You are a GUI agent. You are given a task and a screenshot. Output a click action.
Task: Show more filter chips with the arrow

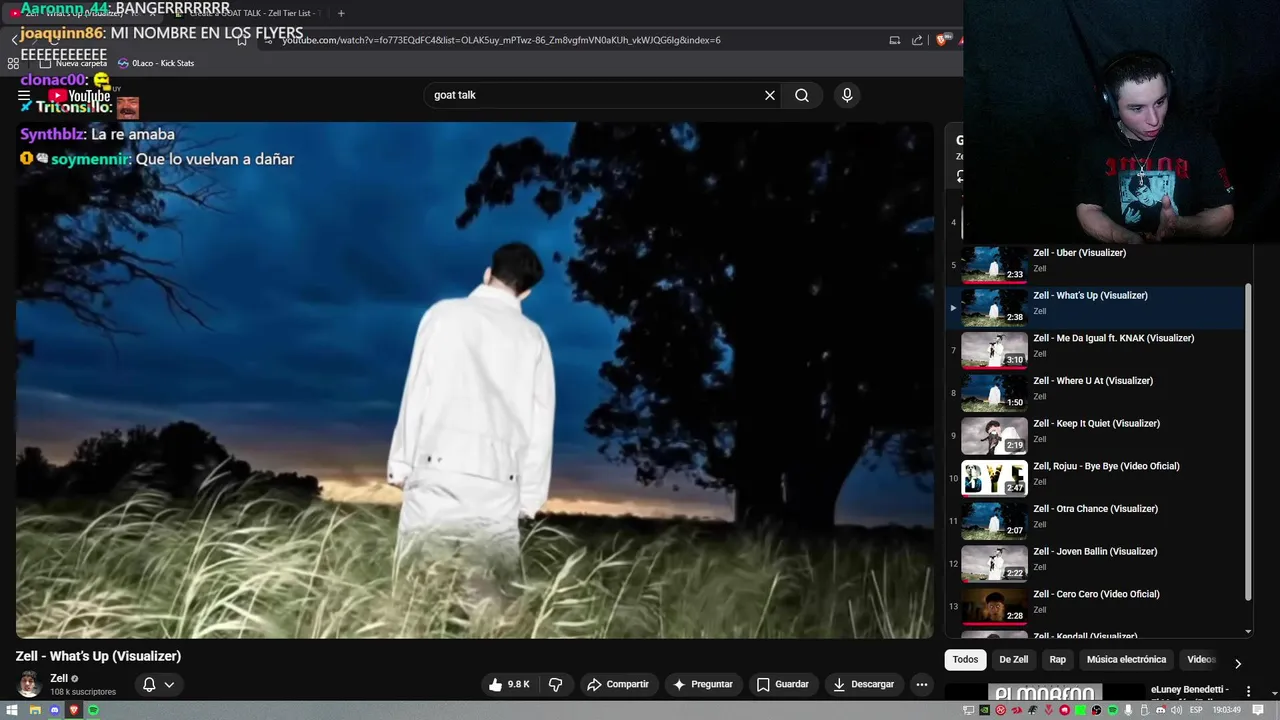pyautogui.click(x=1238, y=664)
